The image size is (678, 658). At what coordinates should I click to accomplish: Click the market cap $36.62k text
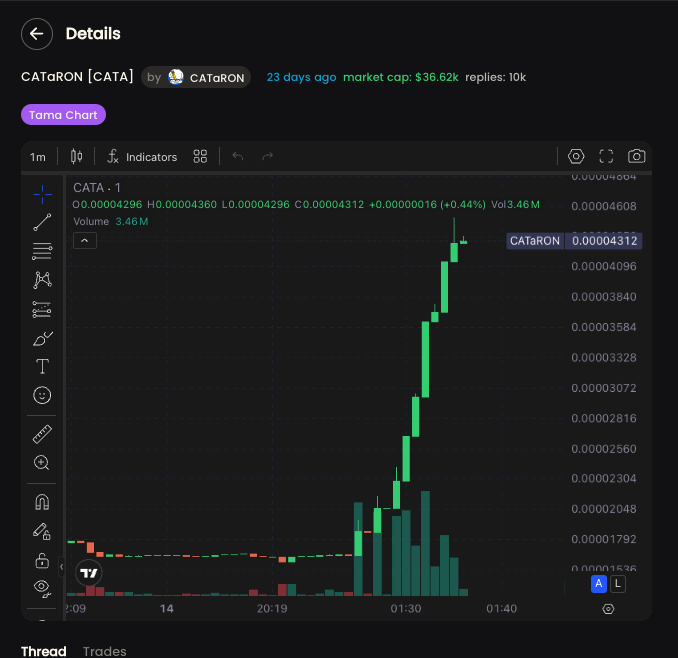(401, 77)
